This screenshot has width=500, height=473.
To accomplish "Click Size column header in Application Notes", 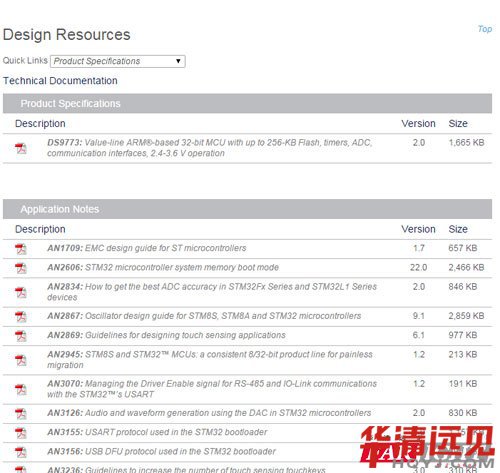I will point(458,229).
